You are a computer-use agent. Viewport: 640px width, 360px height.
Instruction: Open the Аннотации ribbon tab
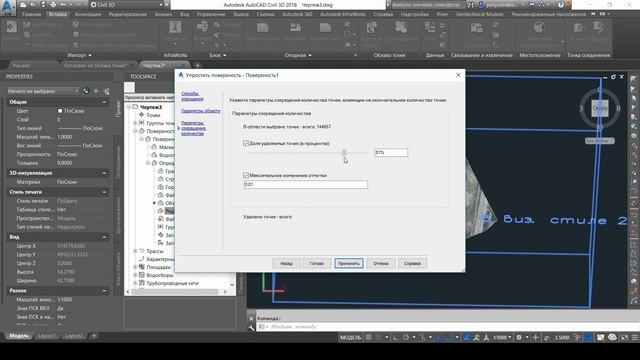coord(88,14)
